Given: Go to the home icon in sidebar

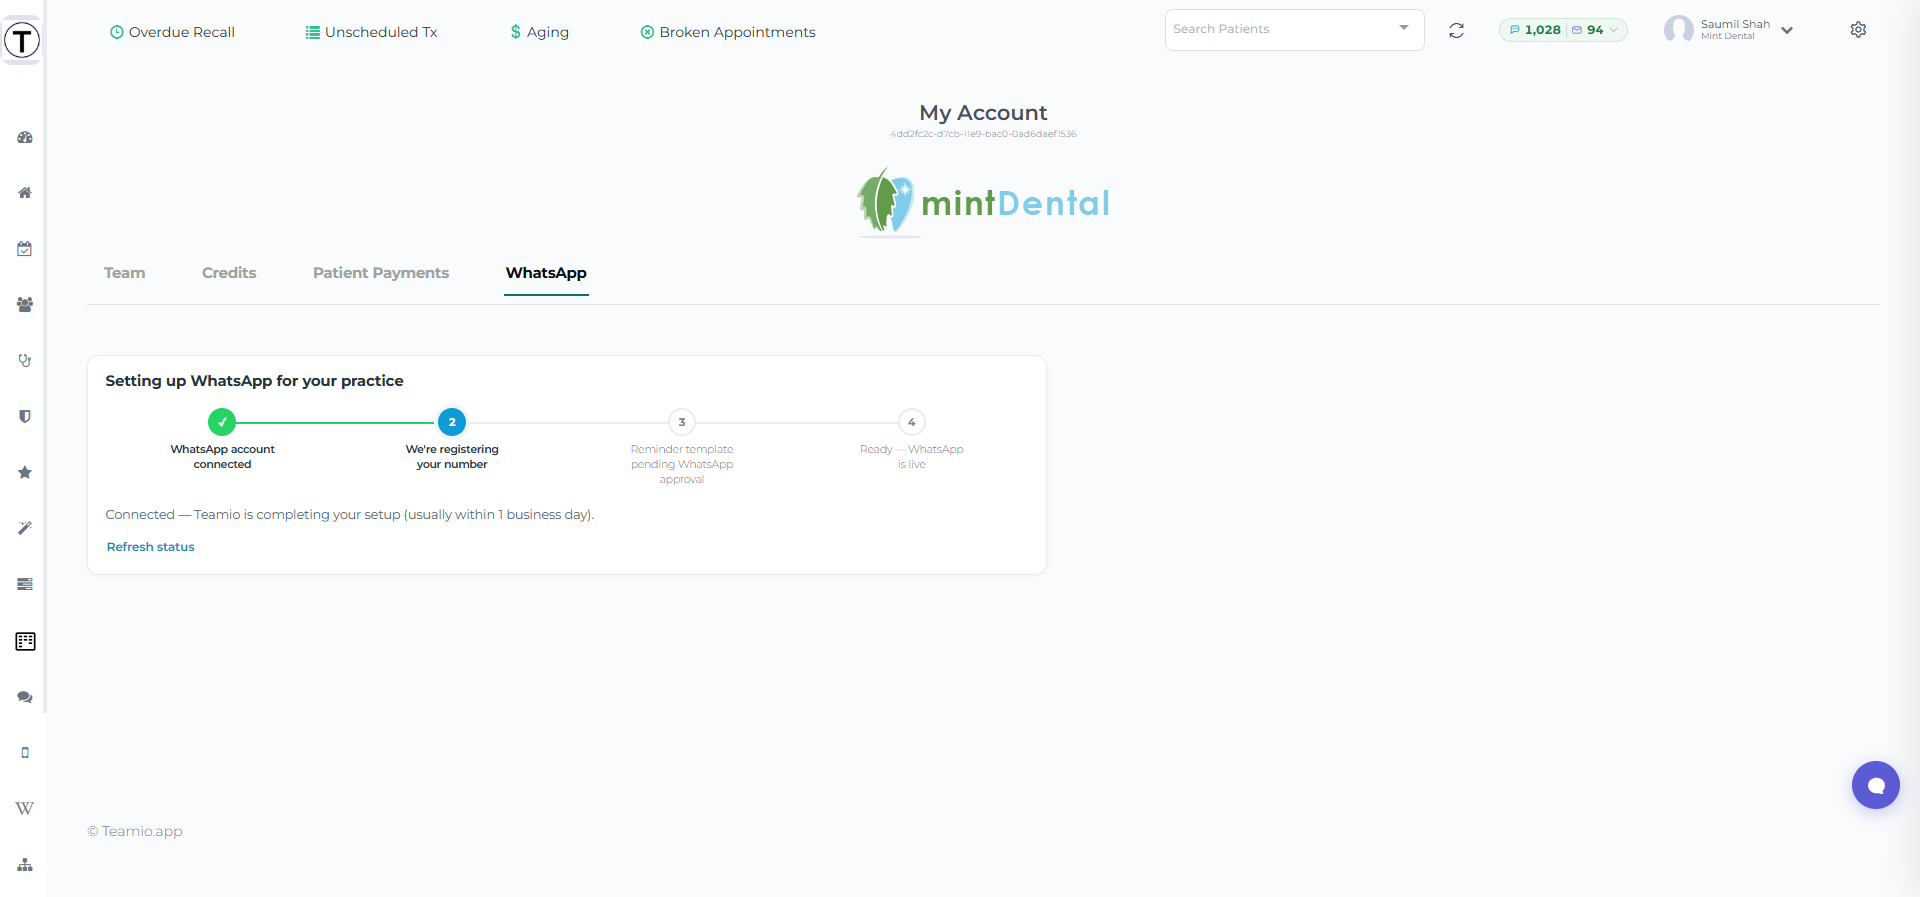Looking at the screenshot, I should coord(25,193).
